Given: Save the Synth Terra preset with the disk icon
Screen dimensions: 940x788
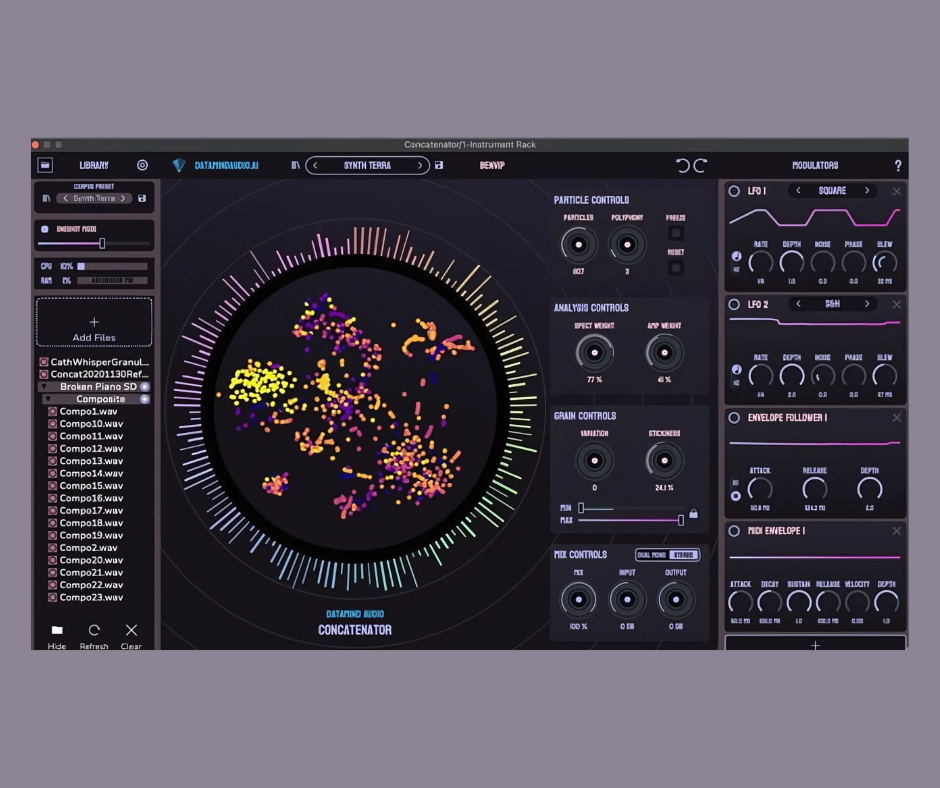Looking at the screenshot, I should click(x=439, y=165).
